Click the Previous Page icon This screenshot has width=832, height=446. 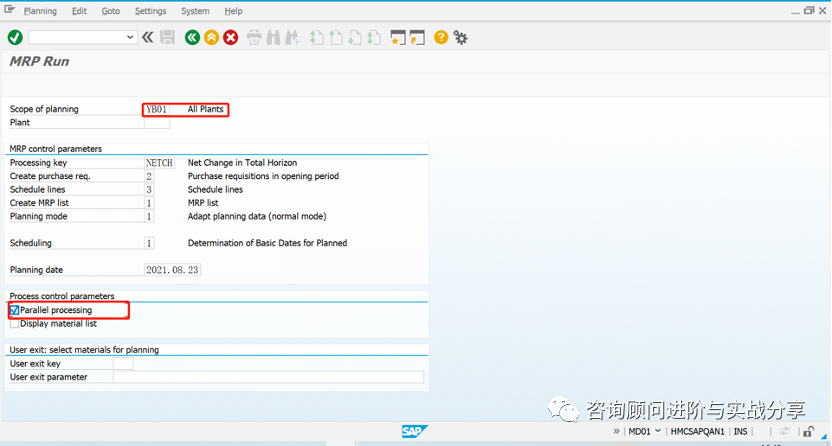(336, 38)
